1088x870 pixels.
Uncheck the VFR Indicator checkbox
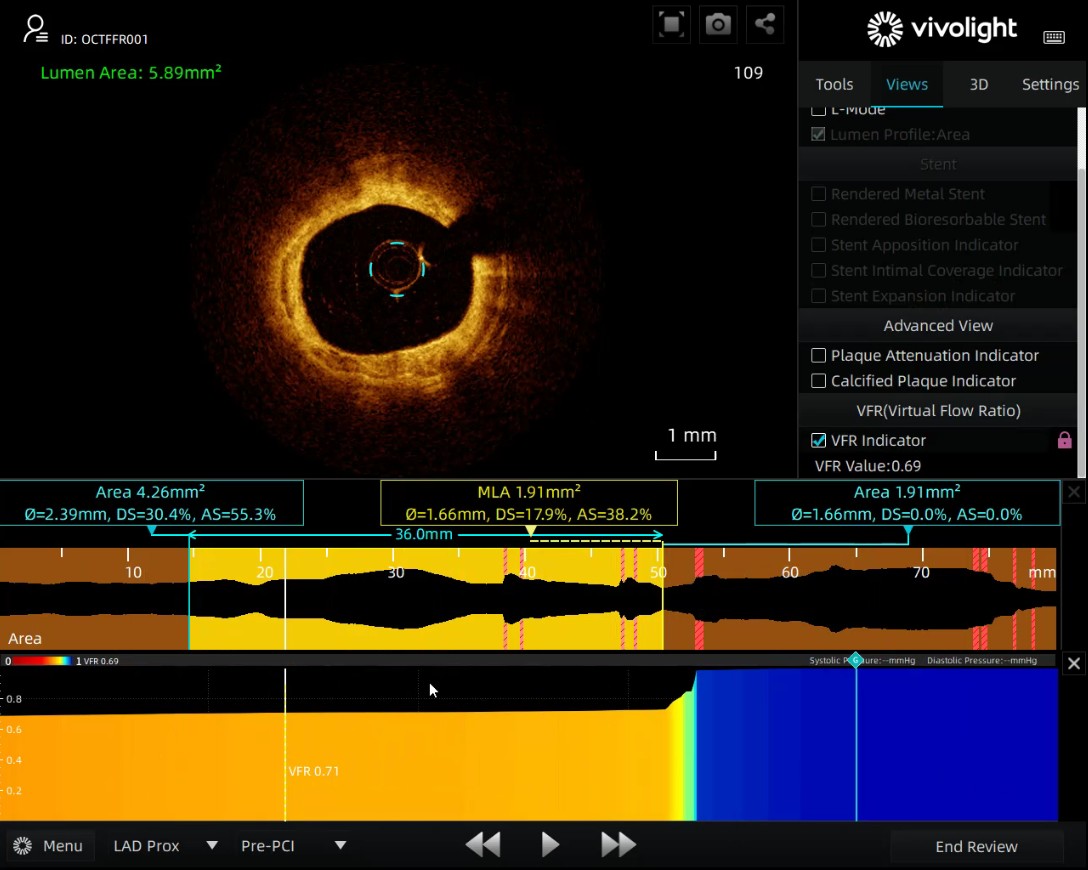pos(818,440)
